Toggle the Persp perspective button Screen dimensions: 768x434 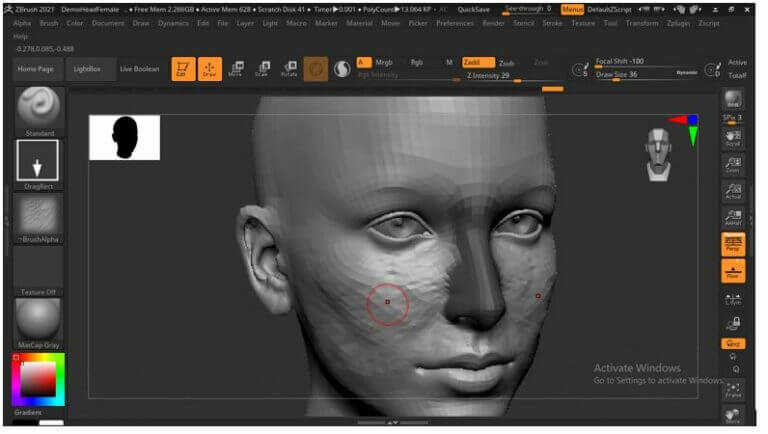tap(733, 244)
